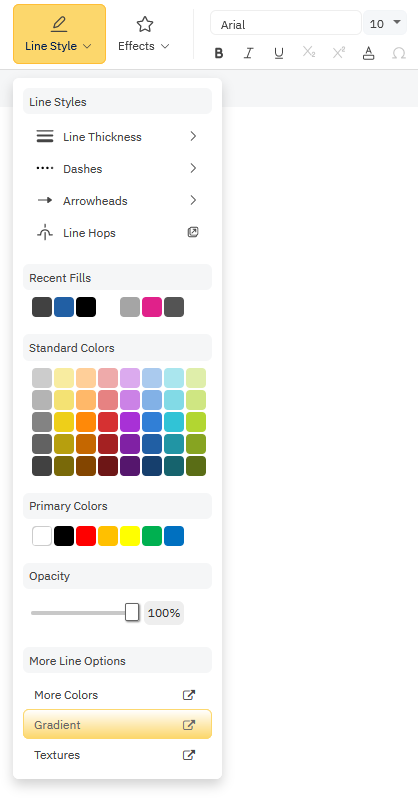Toggle underline text formatting

tap(279, 53)
